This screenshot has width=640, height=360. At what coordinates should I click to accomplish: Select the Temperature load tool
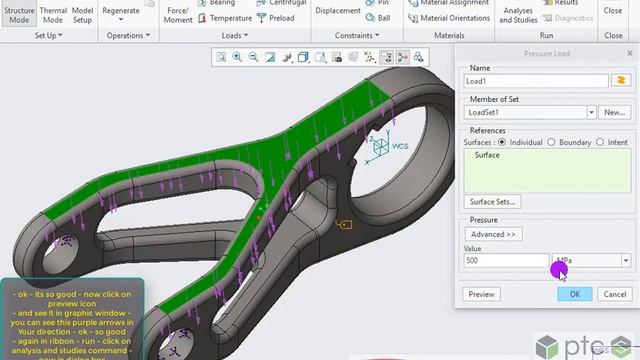click(x=226, y=18)
